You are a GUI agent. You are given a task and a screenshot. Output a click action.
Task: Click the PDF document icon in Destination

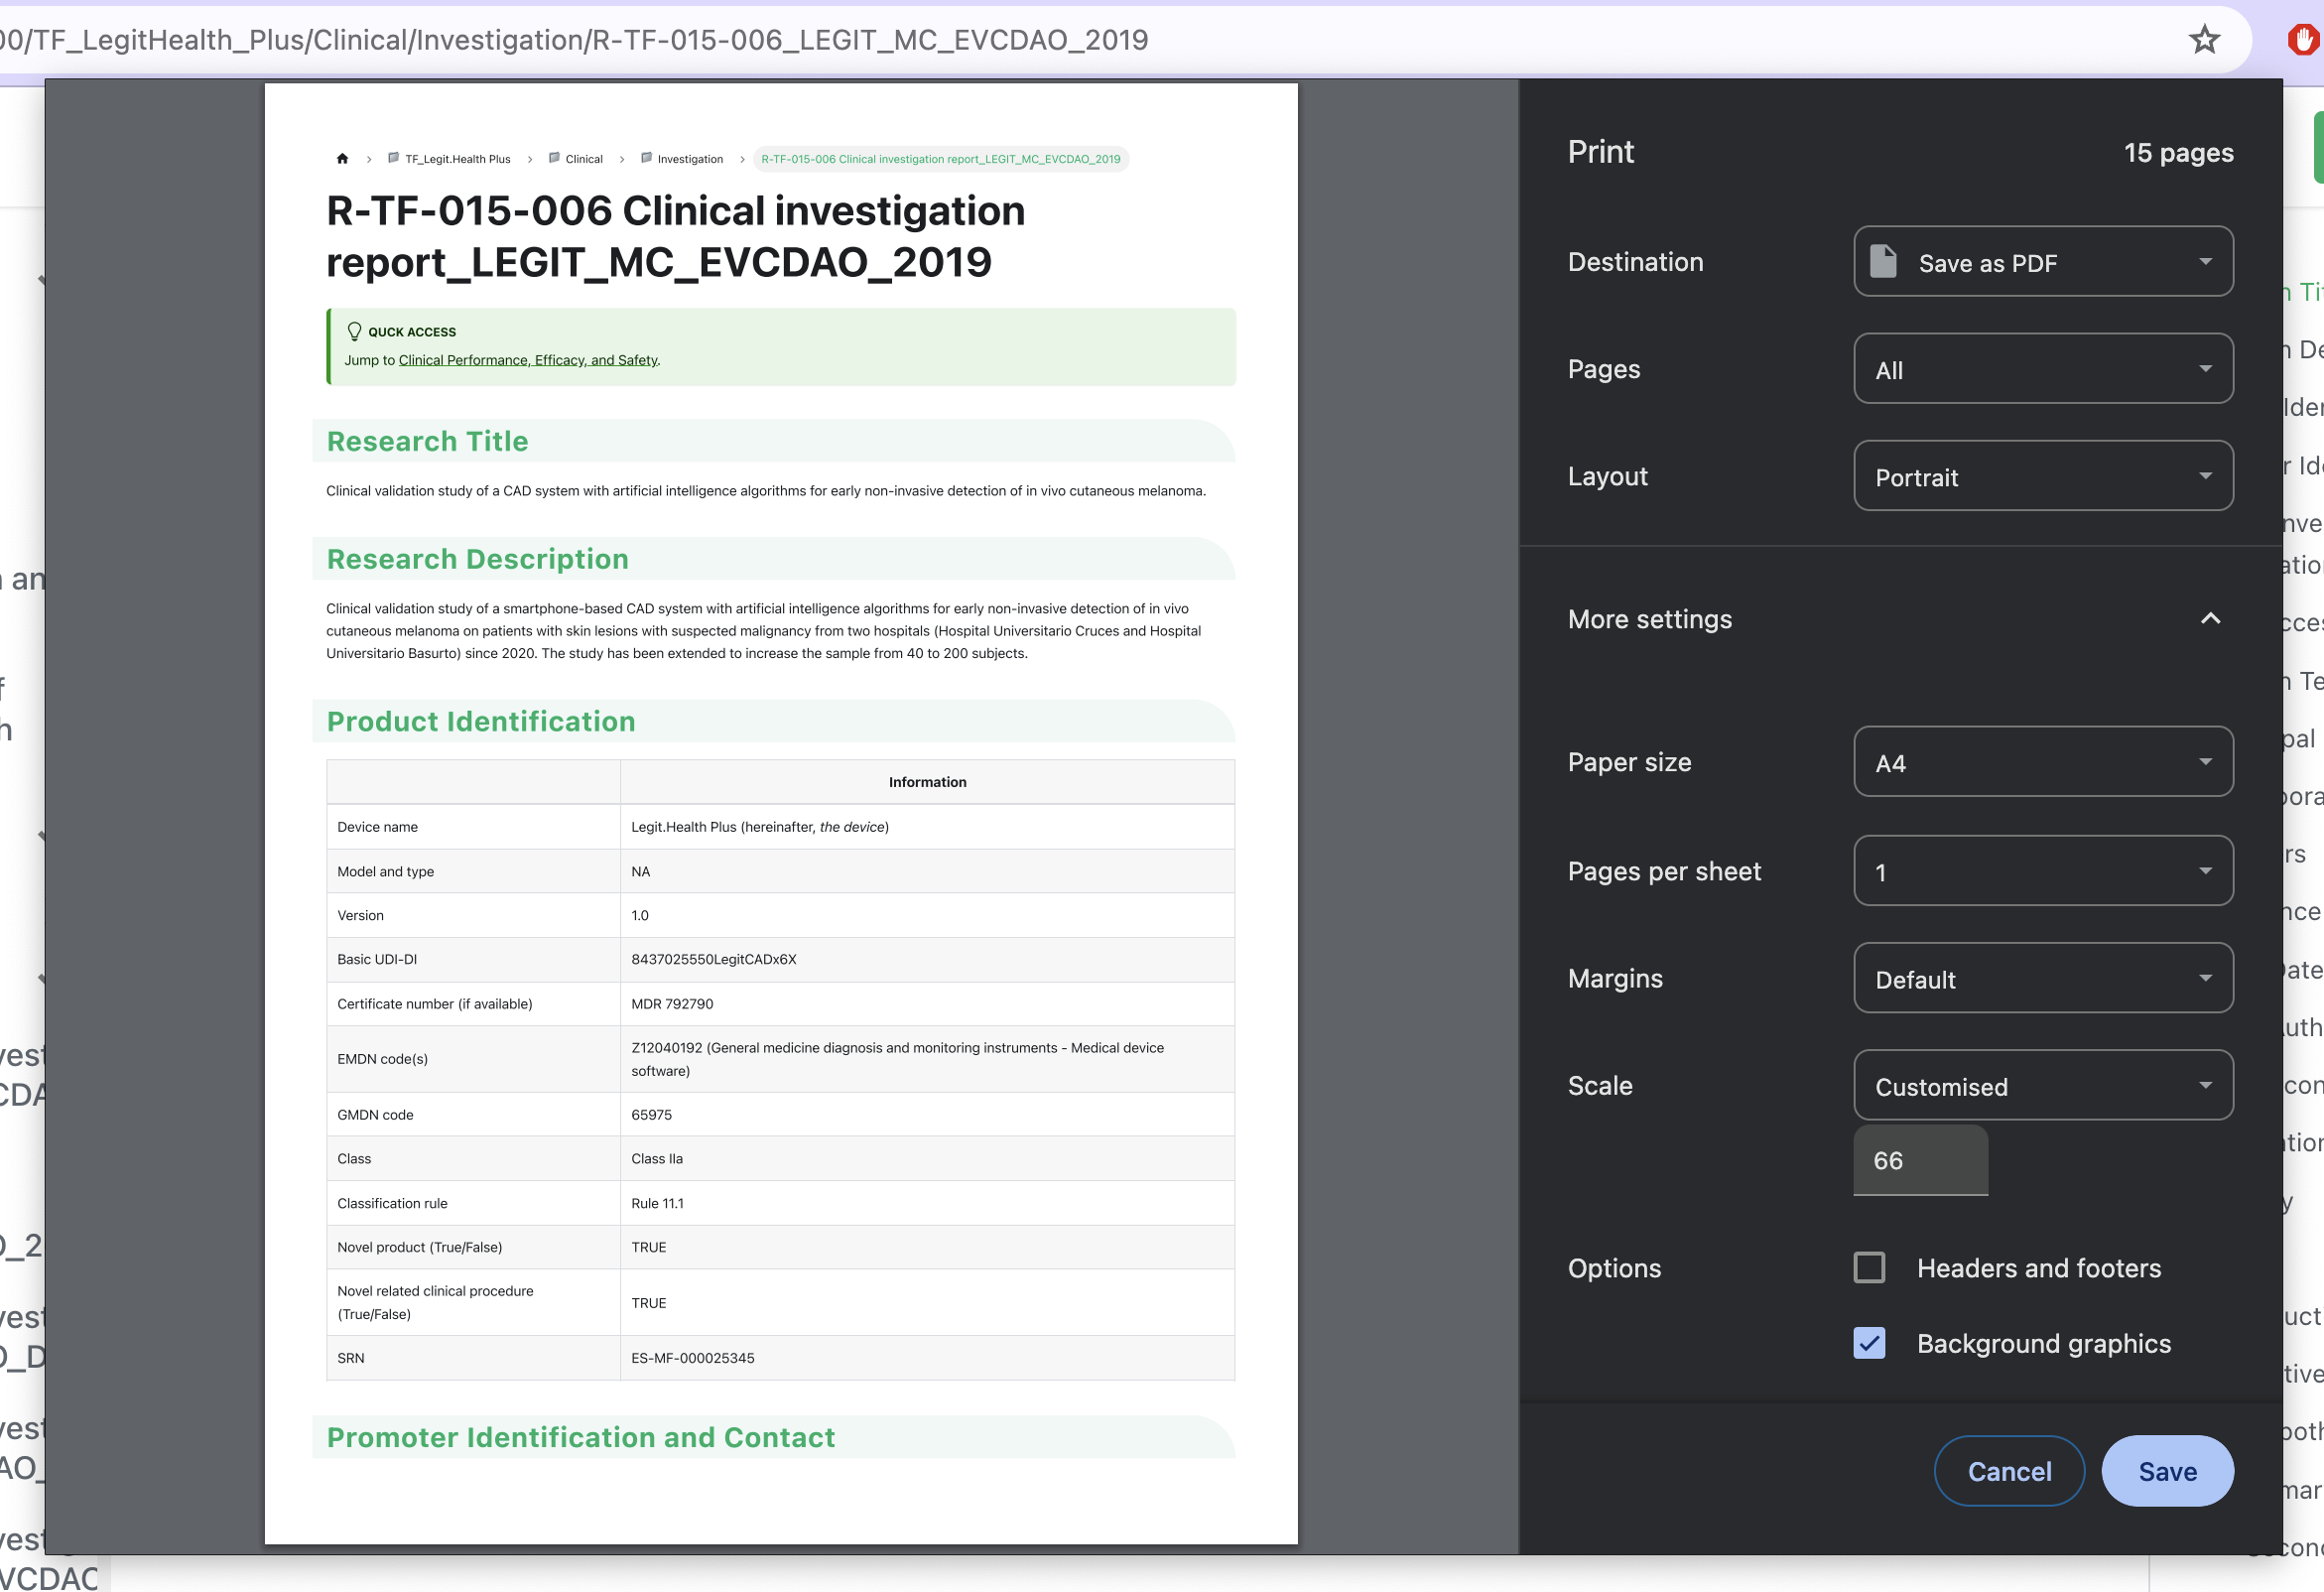click(x=1883, y=262)
